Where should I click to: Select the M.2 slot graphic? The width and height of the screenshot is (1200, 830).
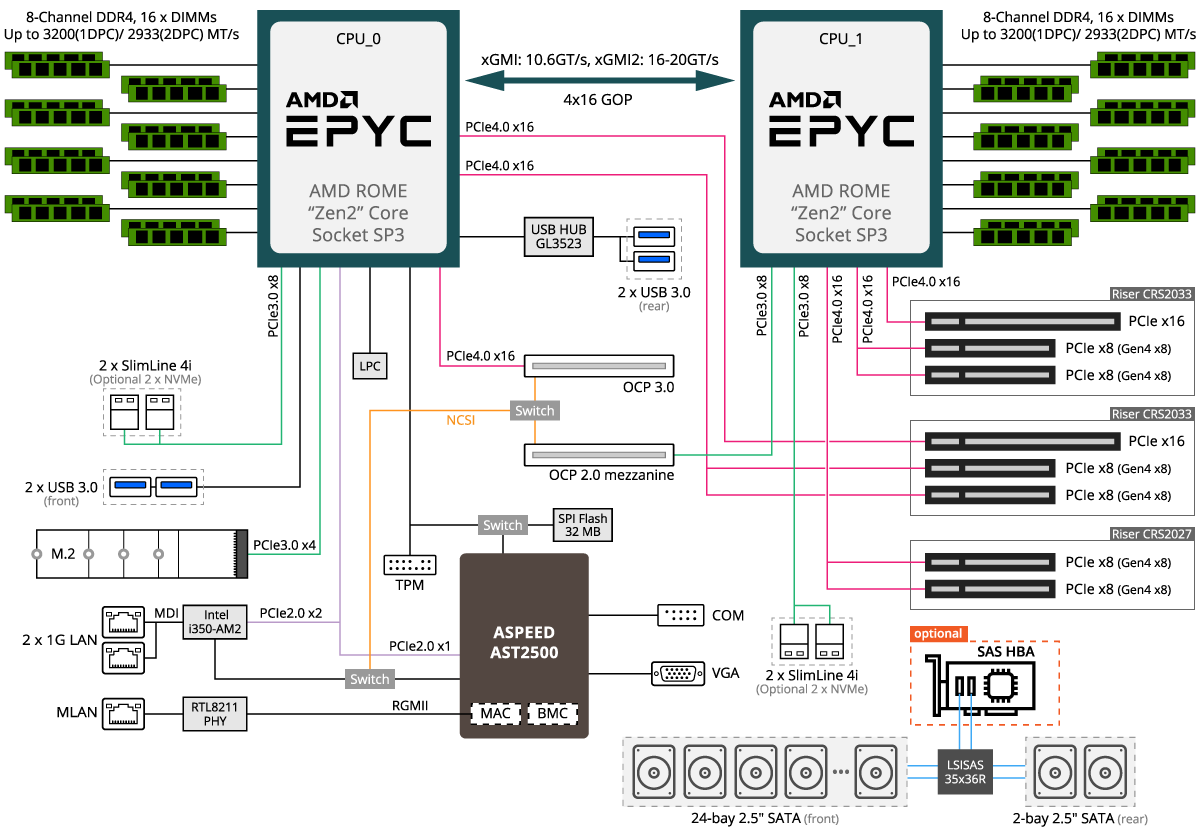(x=140, y=553)
